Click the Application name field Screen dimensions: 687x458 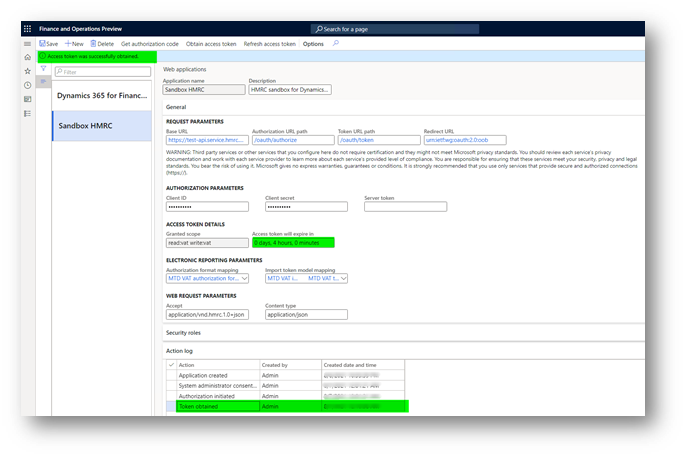(204, 89)
